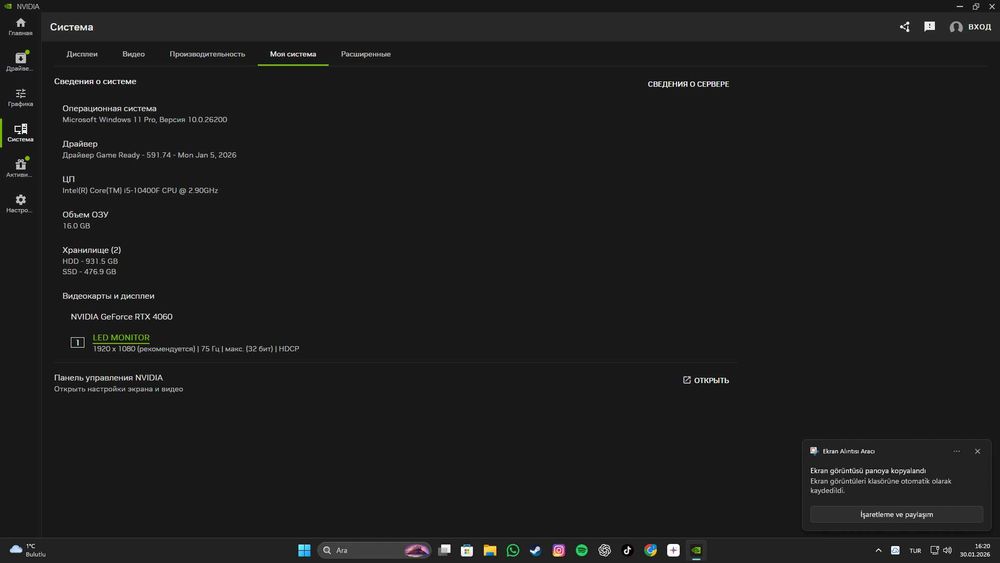Select the Система sidebar icon
This screenshot has height=563, width=1000.
click(x=20, y=133)
